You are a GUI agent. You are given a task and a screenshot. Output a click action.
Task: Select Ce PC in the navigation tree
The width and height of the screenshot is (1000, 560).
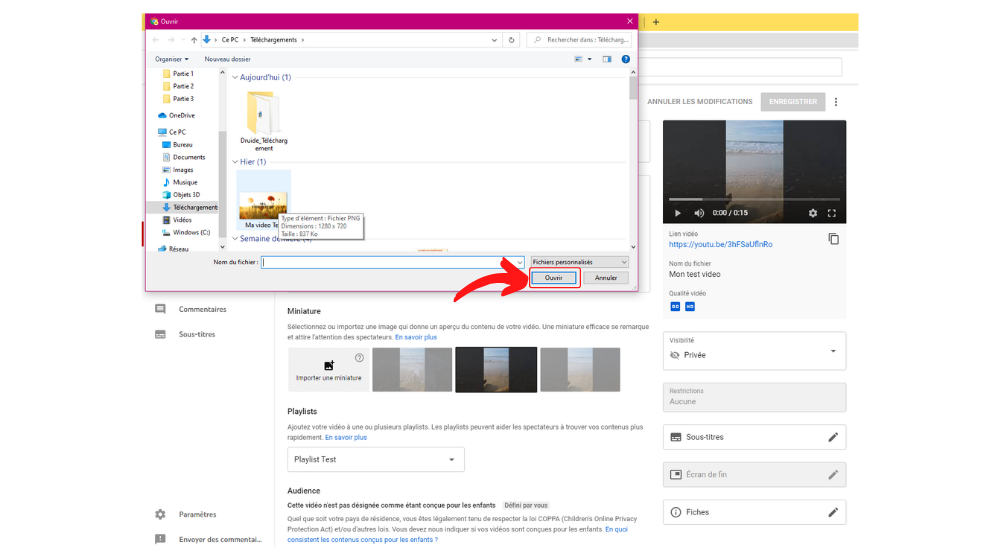click(172, 132)
